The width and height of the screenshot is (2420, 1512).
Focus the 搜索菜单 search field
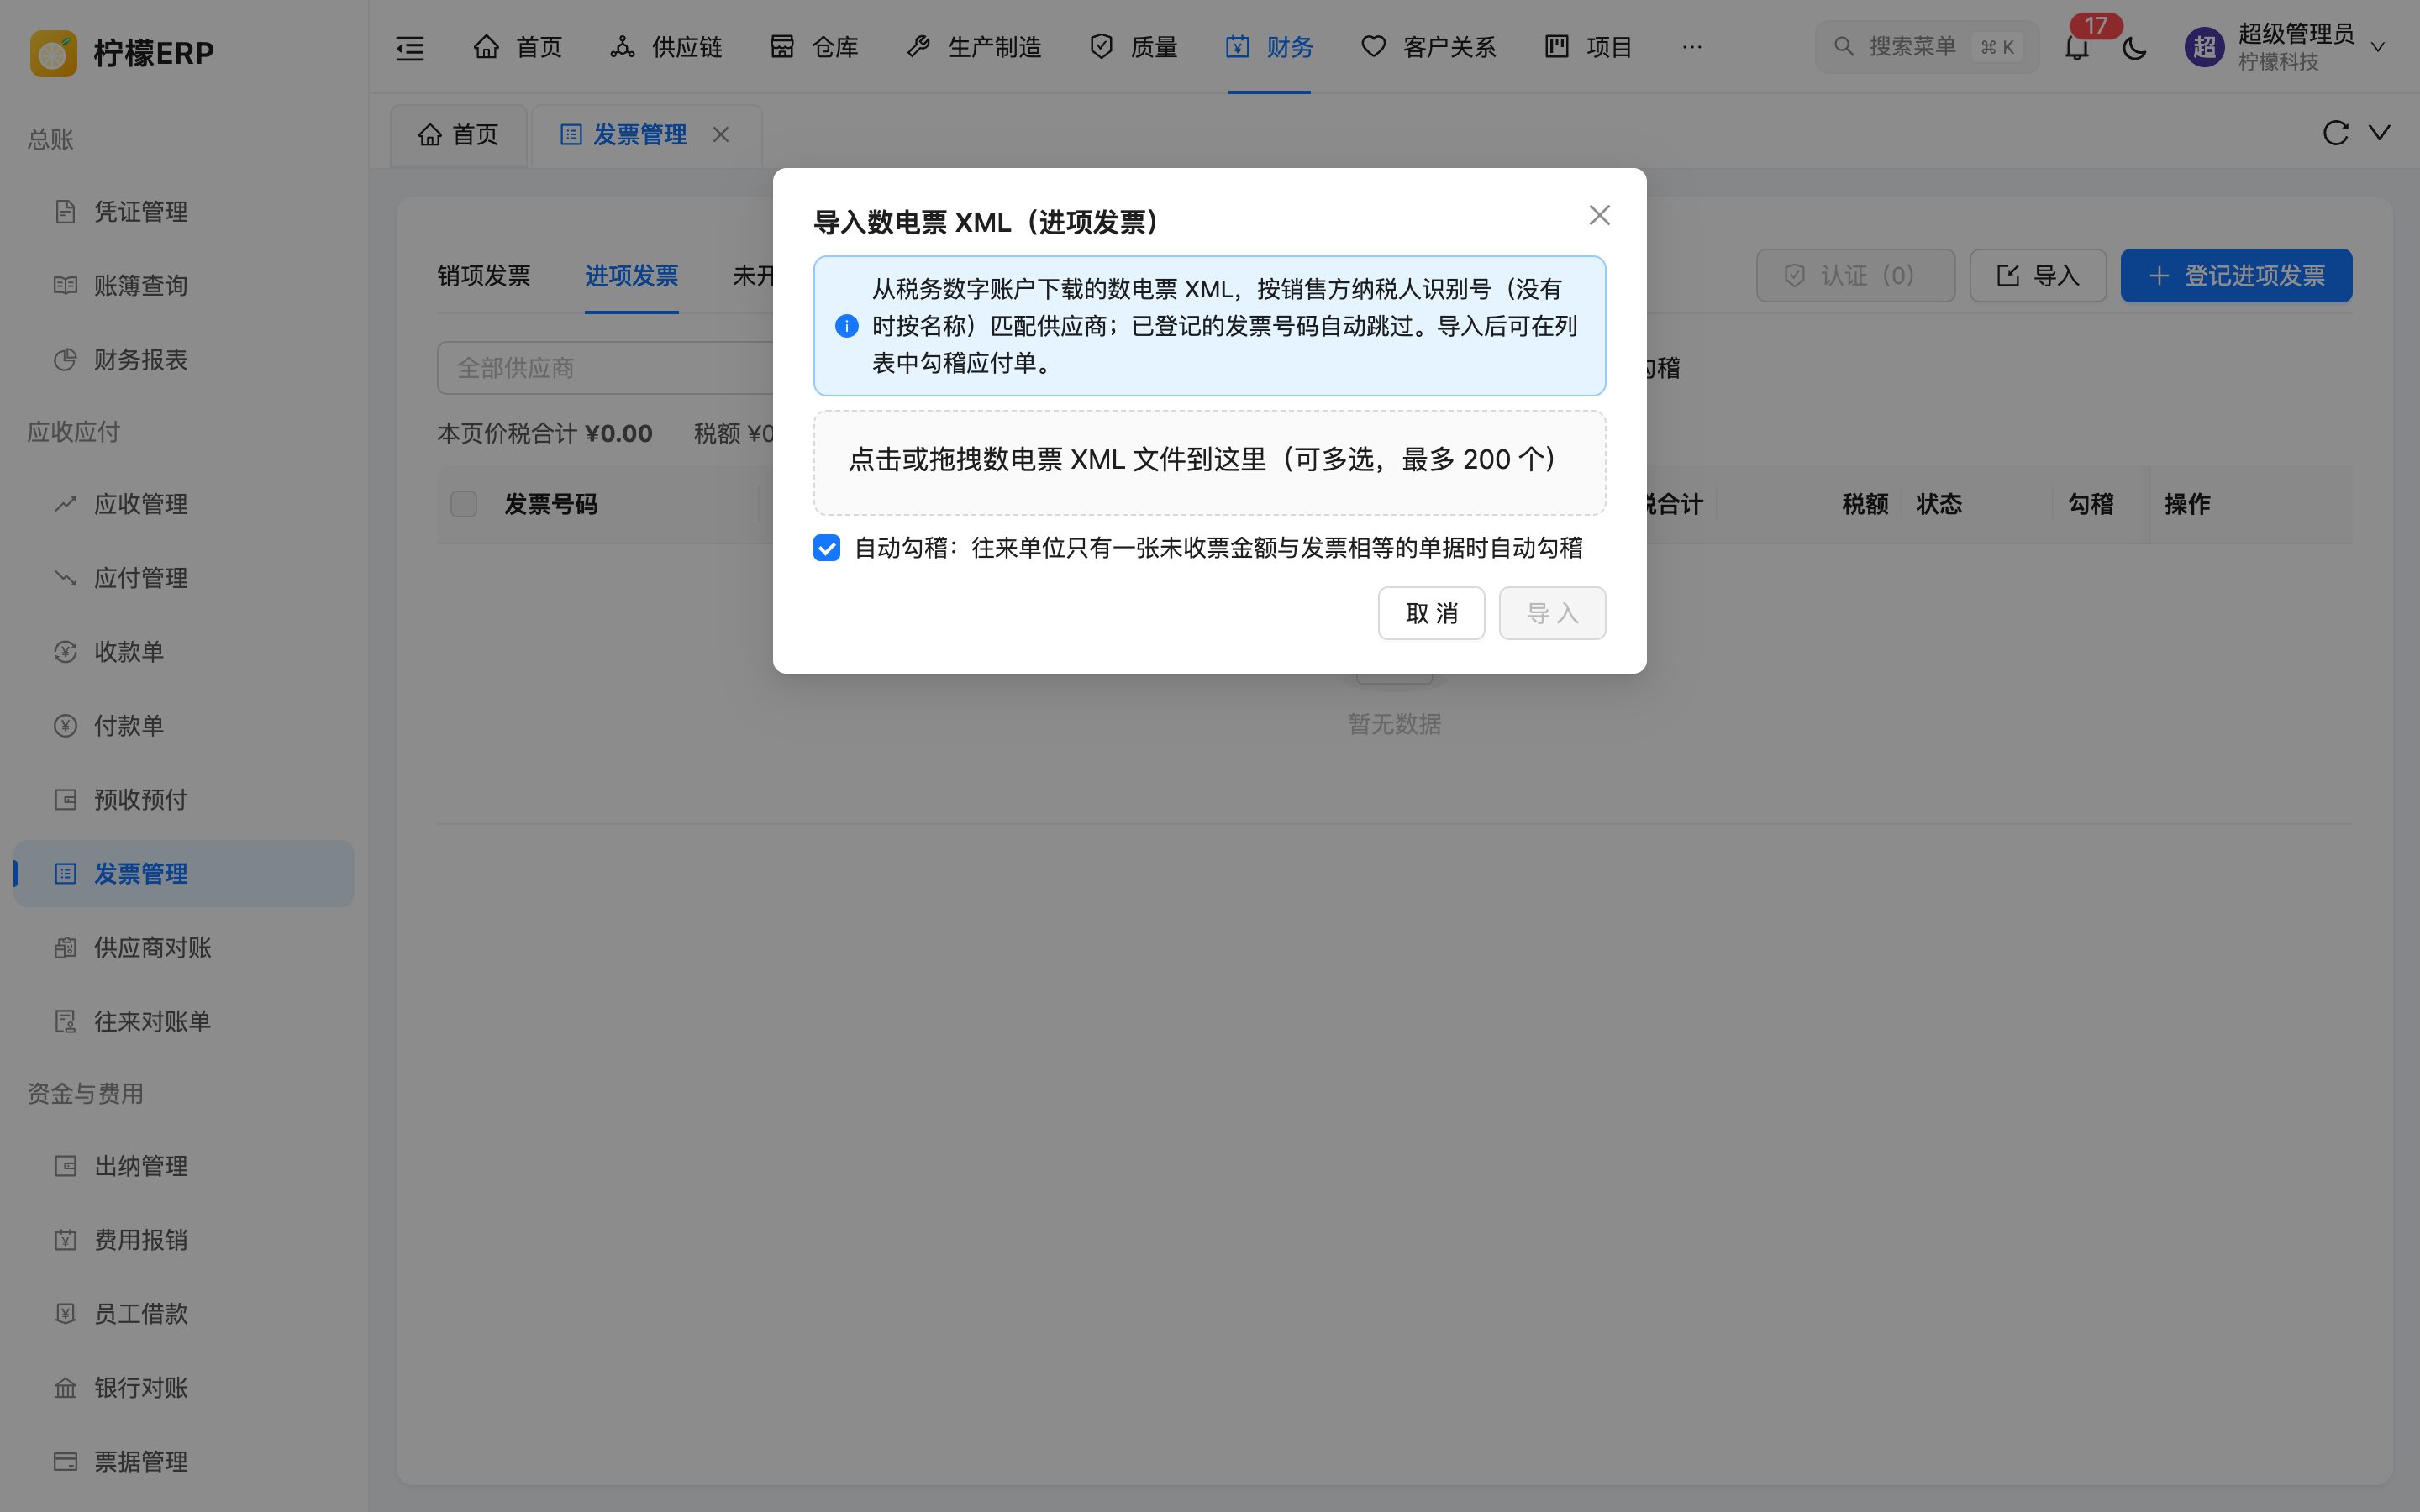[x=1927, y=47]
